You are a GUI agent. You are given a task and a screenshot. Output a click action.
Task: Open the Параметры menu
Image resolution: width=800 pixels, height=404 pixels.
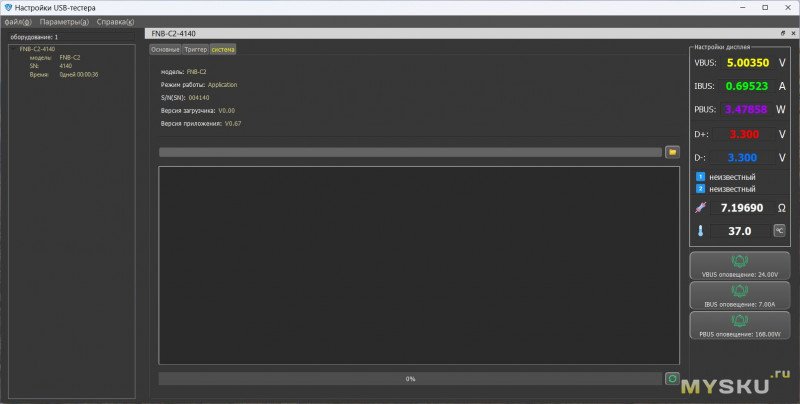64,21
